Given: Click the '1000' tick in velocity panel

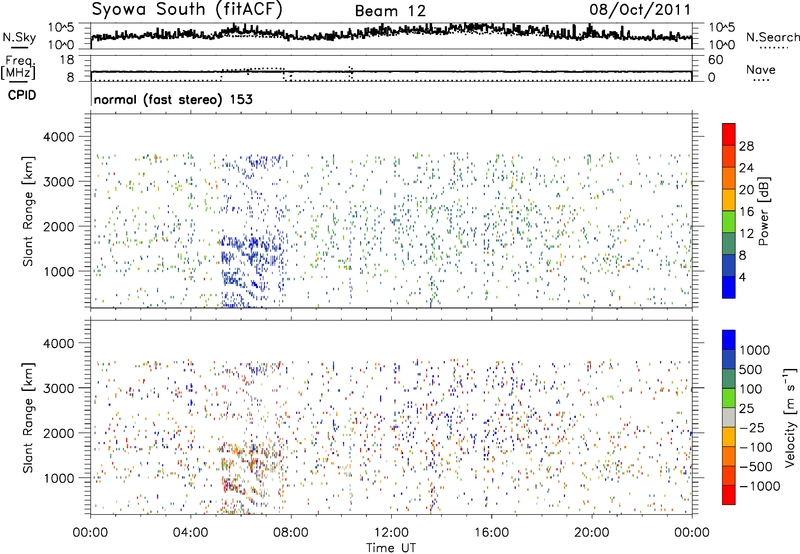Looking at the screenshot, I should pyautogui.click(x=59, y=478).
